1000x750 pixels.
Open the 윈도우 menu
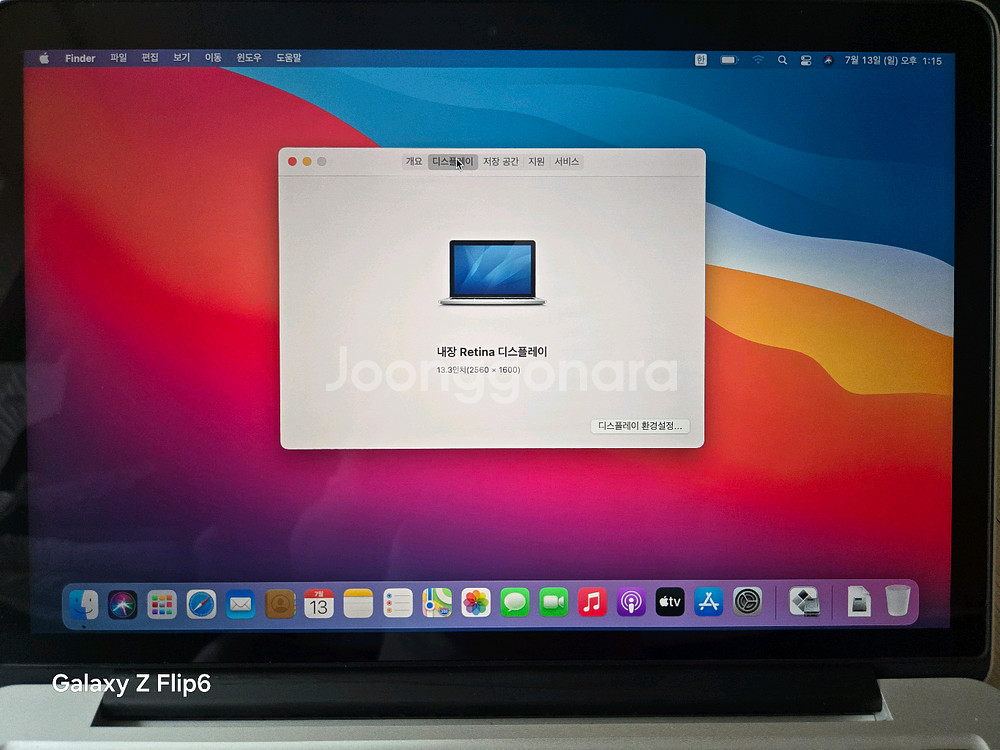pos(249,57)
